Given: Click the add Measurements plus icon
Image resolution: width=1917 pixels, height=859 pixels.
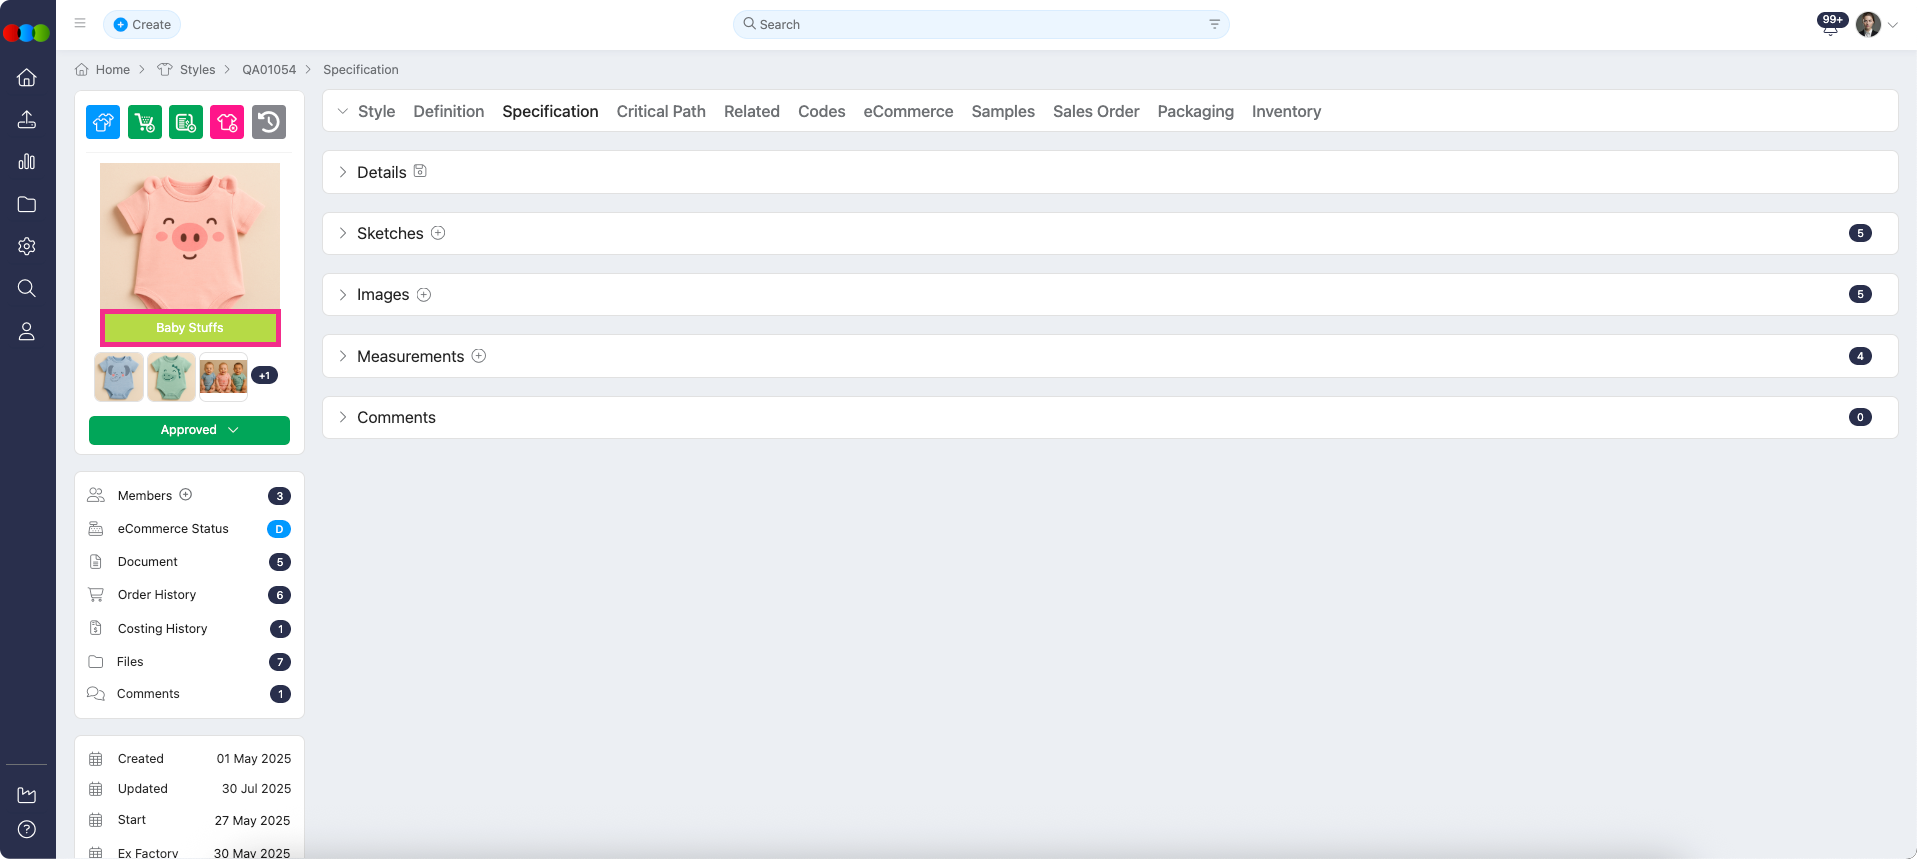Looking at the screenshot, I should (479, 356).
